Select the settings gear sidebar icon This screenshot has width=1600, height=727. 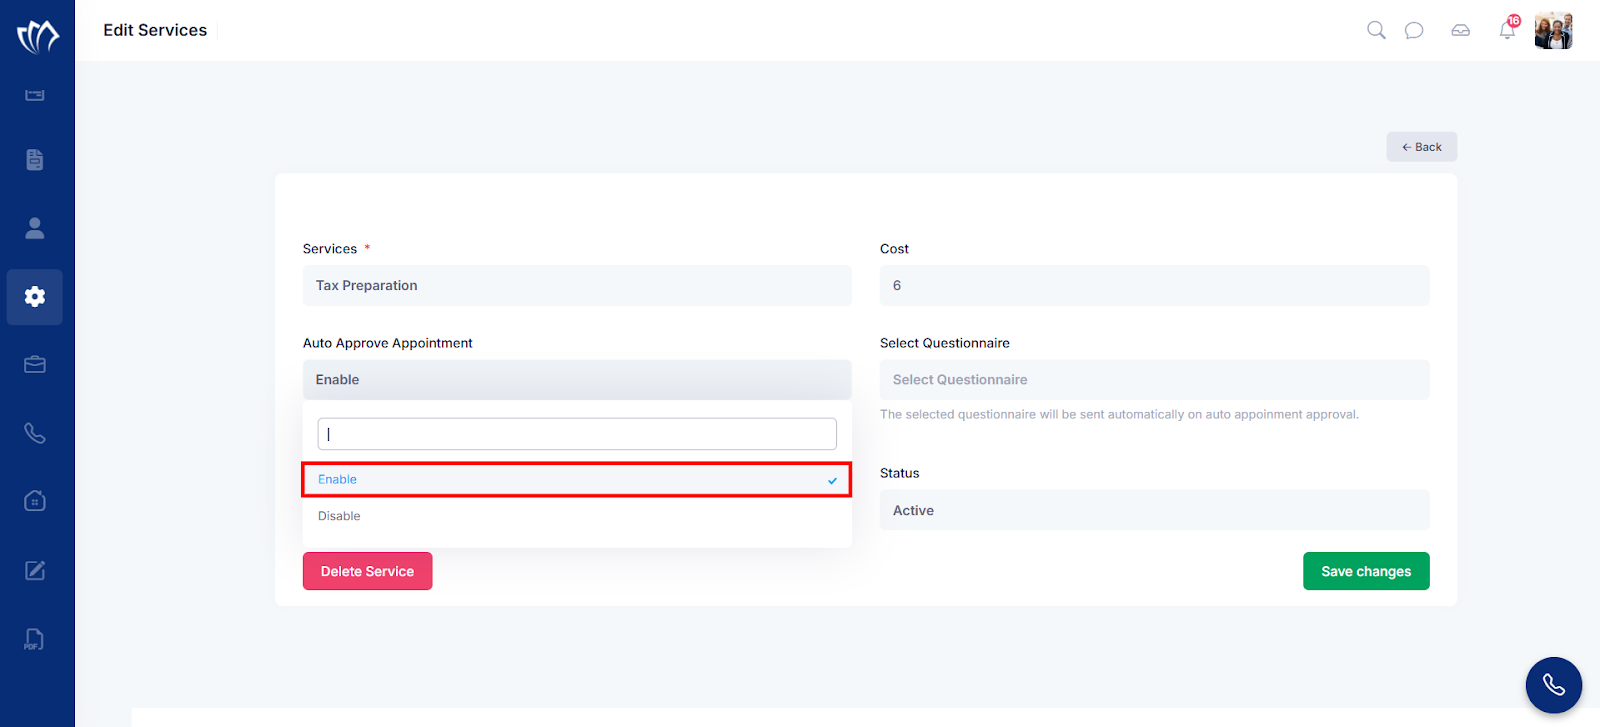(x=35, y=297)
